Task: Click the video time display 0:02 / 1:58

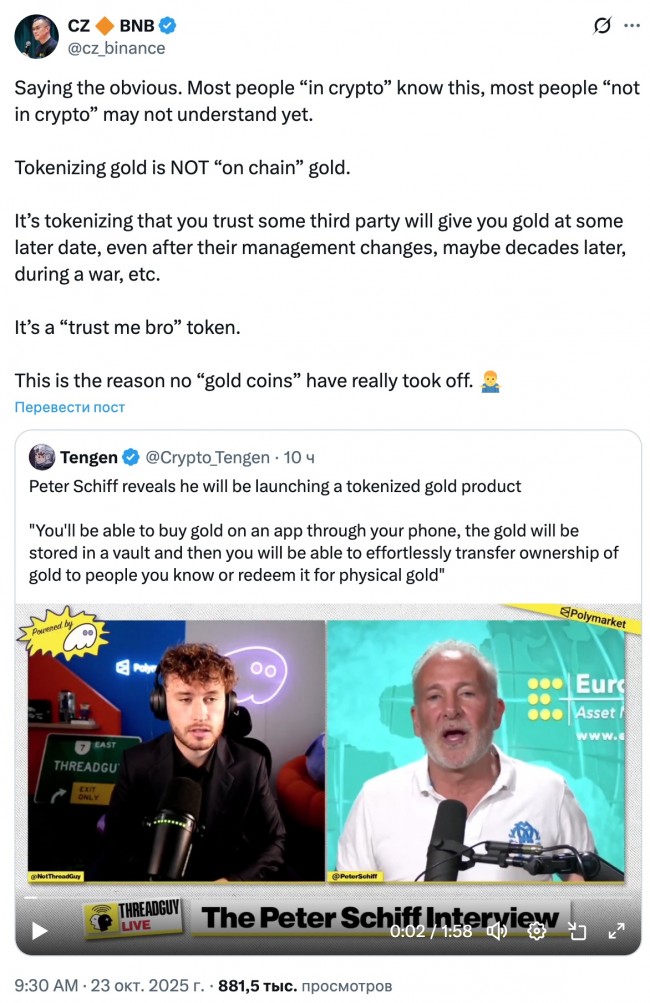Action: click(431, 931)
